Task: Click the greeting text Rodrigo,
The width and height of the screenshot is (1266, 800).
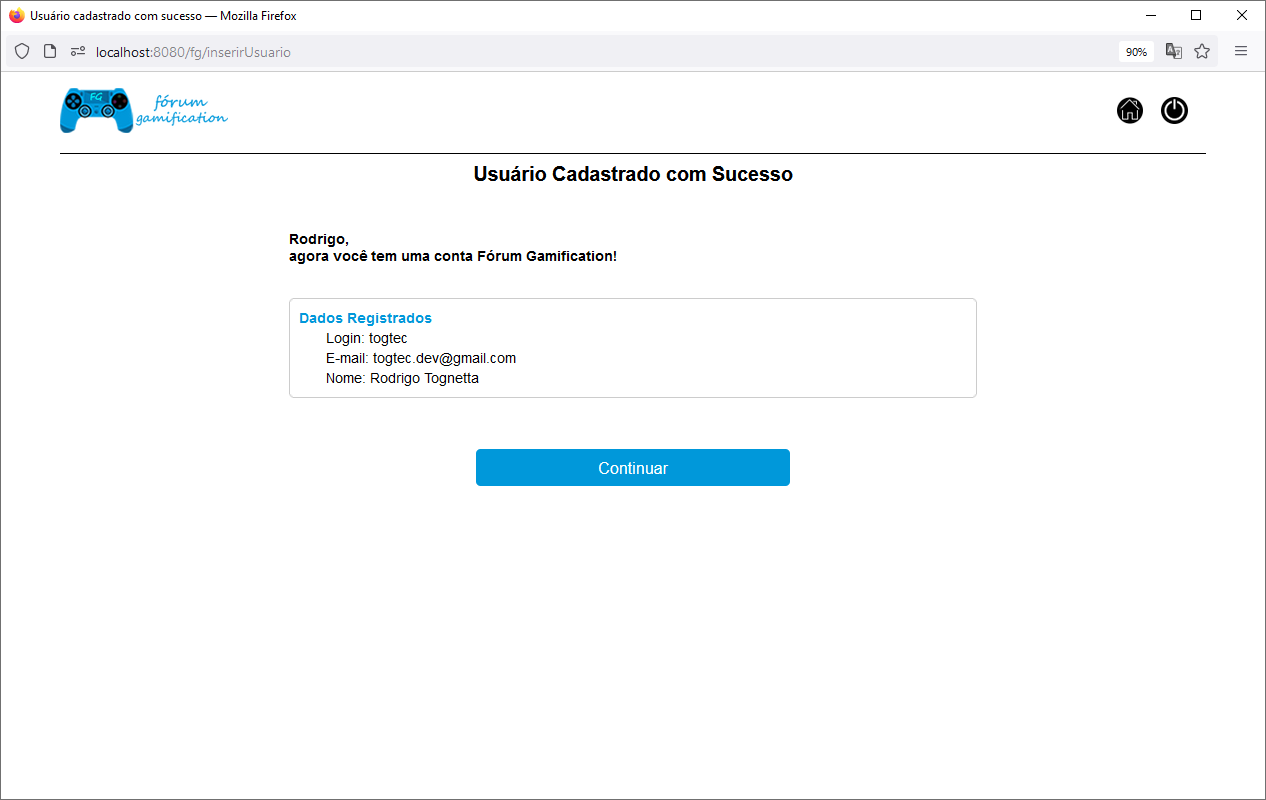Action: coord(319,239)
